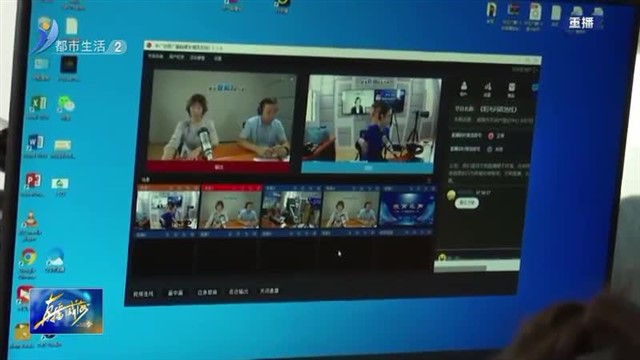Click the first button in the bottom button row
This screenshot has width=640, height=360.
tap(144, 293)
